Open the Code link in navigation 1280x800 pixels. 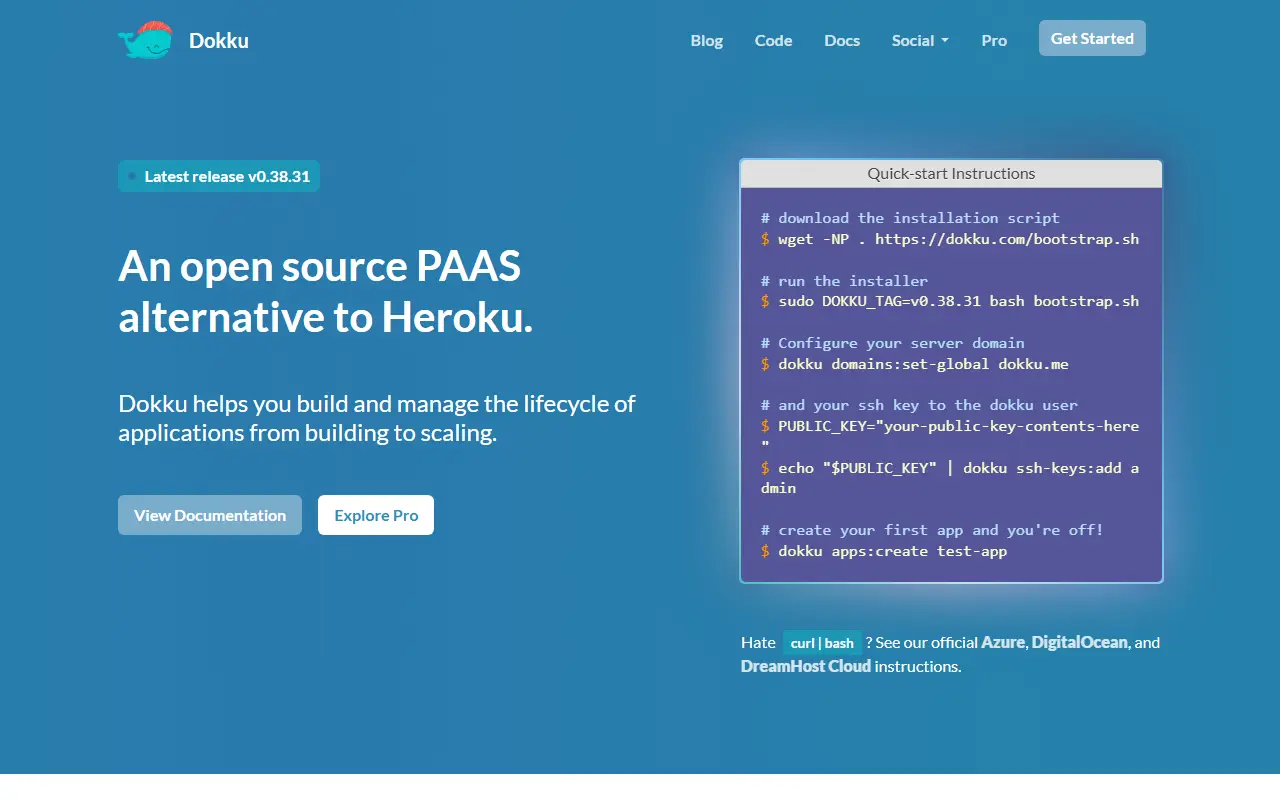[773, 40]
